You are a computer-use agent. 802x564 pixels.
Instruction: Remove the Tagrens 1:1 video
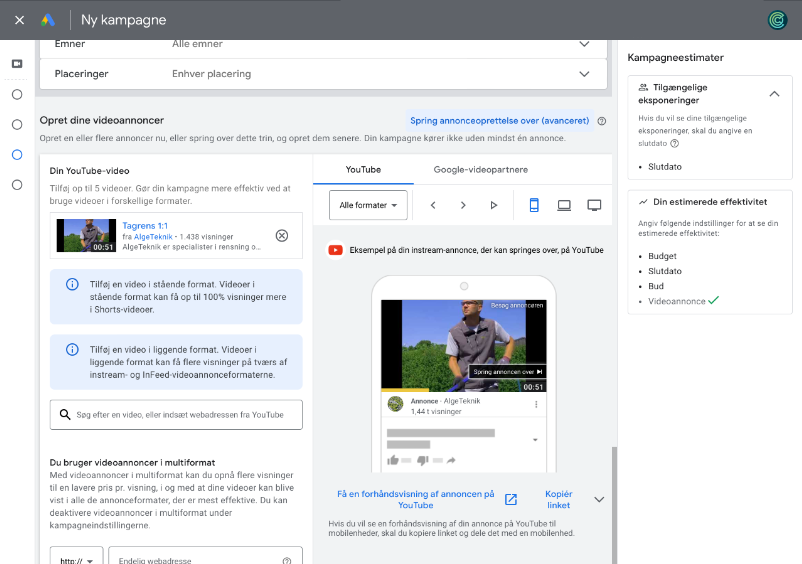[x=281, y=235]
